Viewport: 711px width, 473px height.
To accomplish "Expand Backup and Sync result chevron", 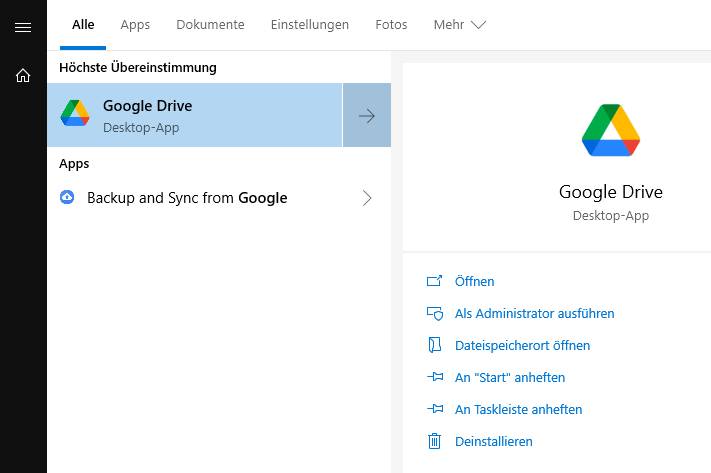I will click(x=367, y=198).
